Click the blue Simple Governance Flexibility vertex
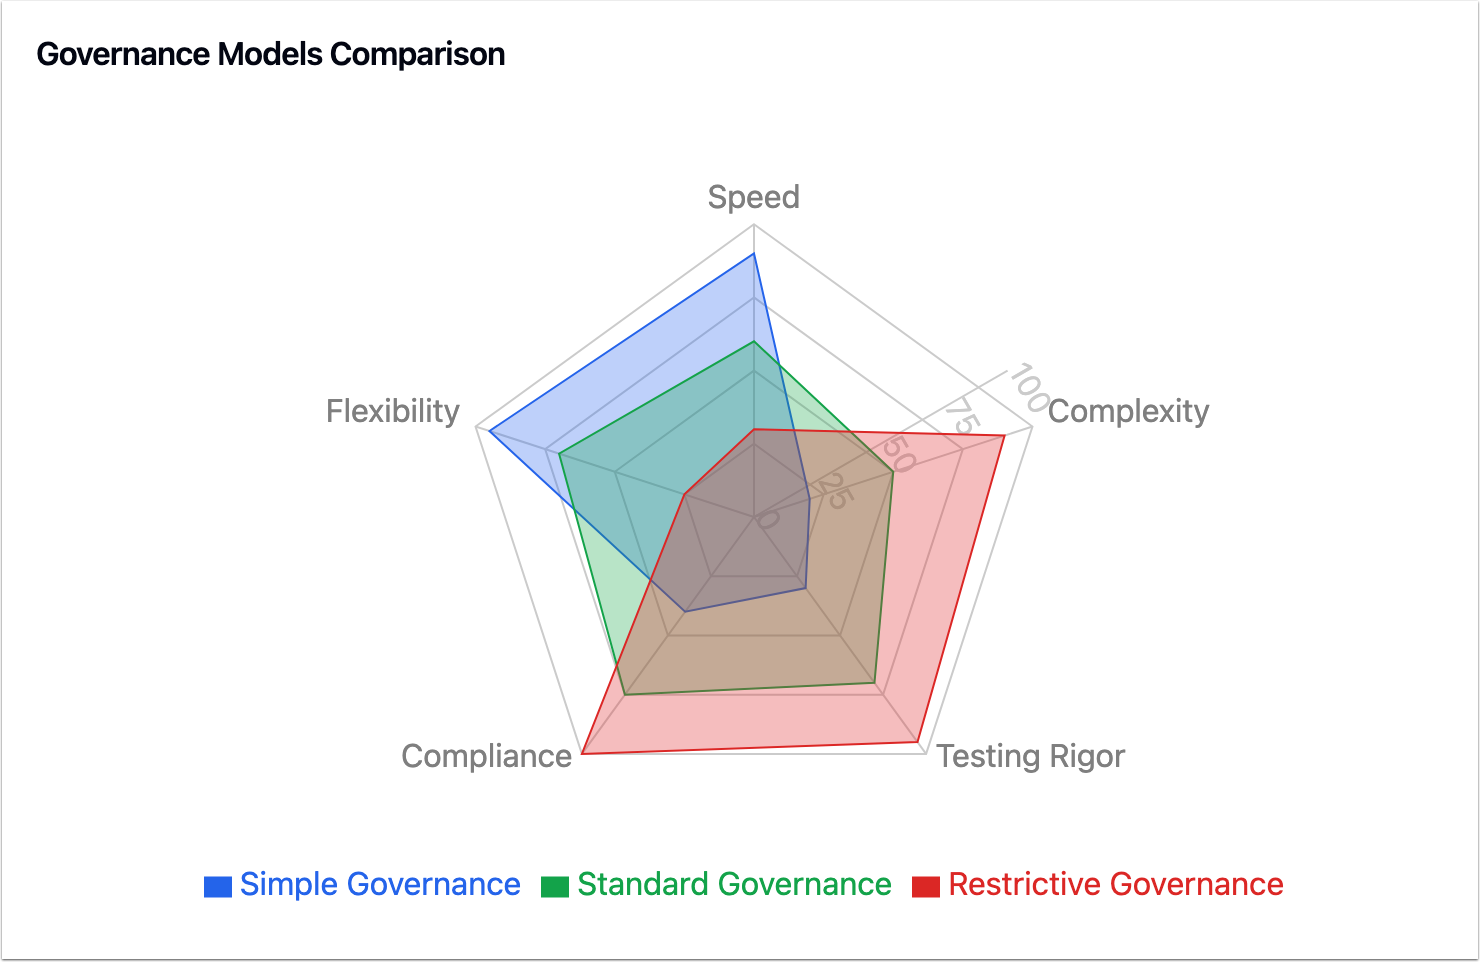The height and width of the screenshot is (962, 1480). tap(490, 431)
